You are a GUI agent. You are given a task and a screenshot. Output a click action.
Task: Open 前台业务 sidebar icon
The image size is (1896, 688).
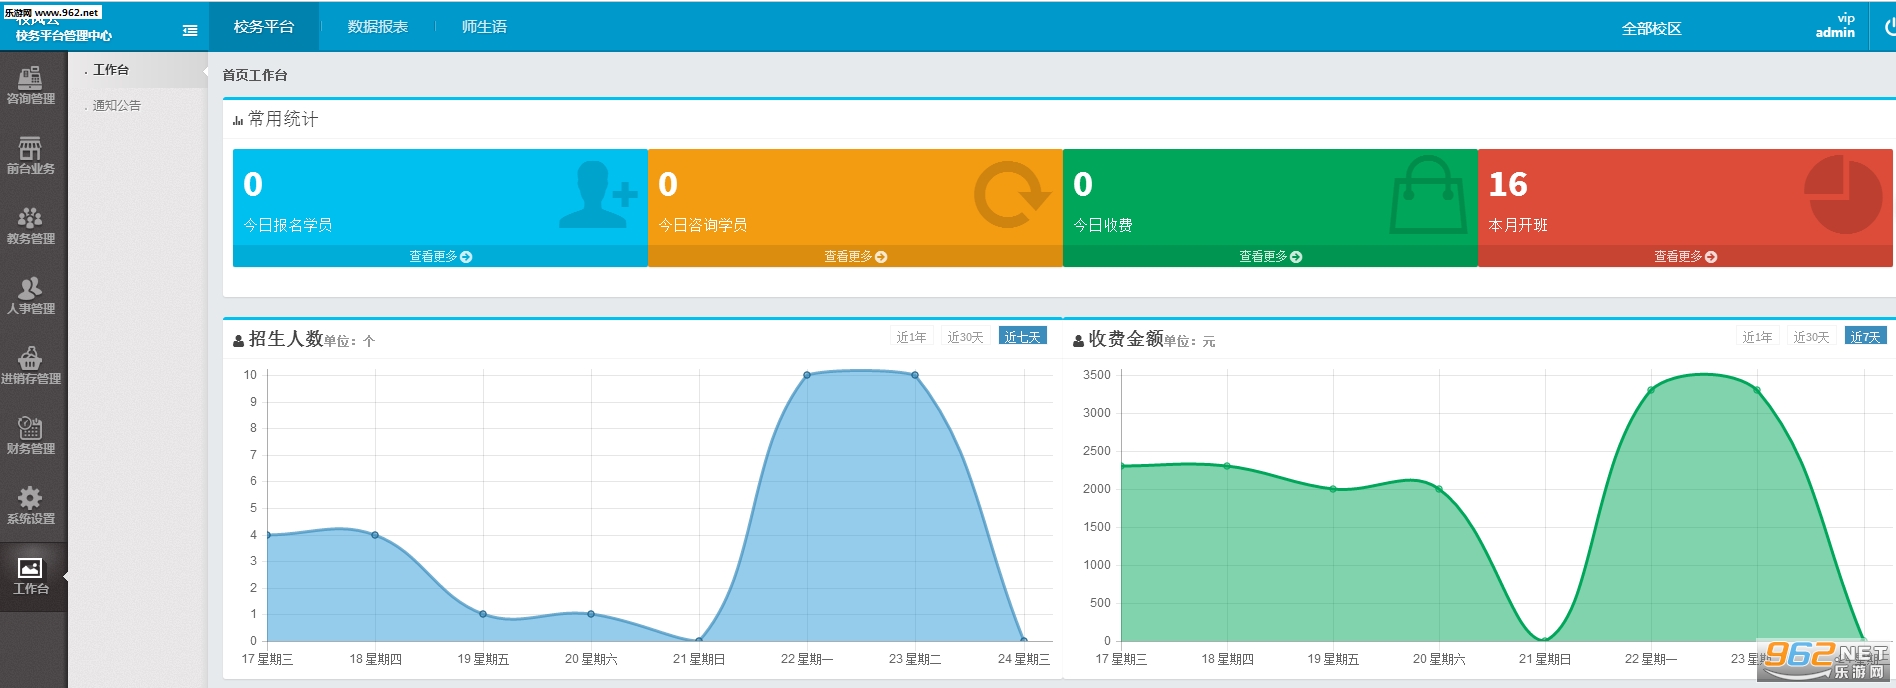tap(31, 148)
